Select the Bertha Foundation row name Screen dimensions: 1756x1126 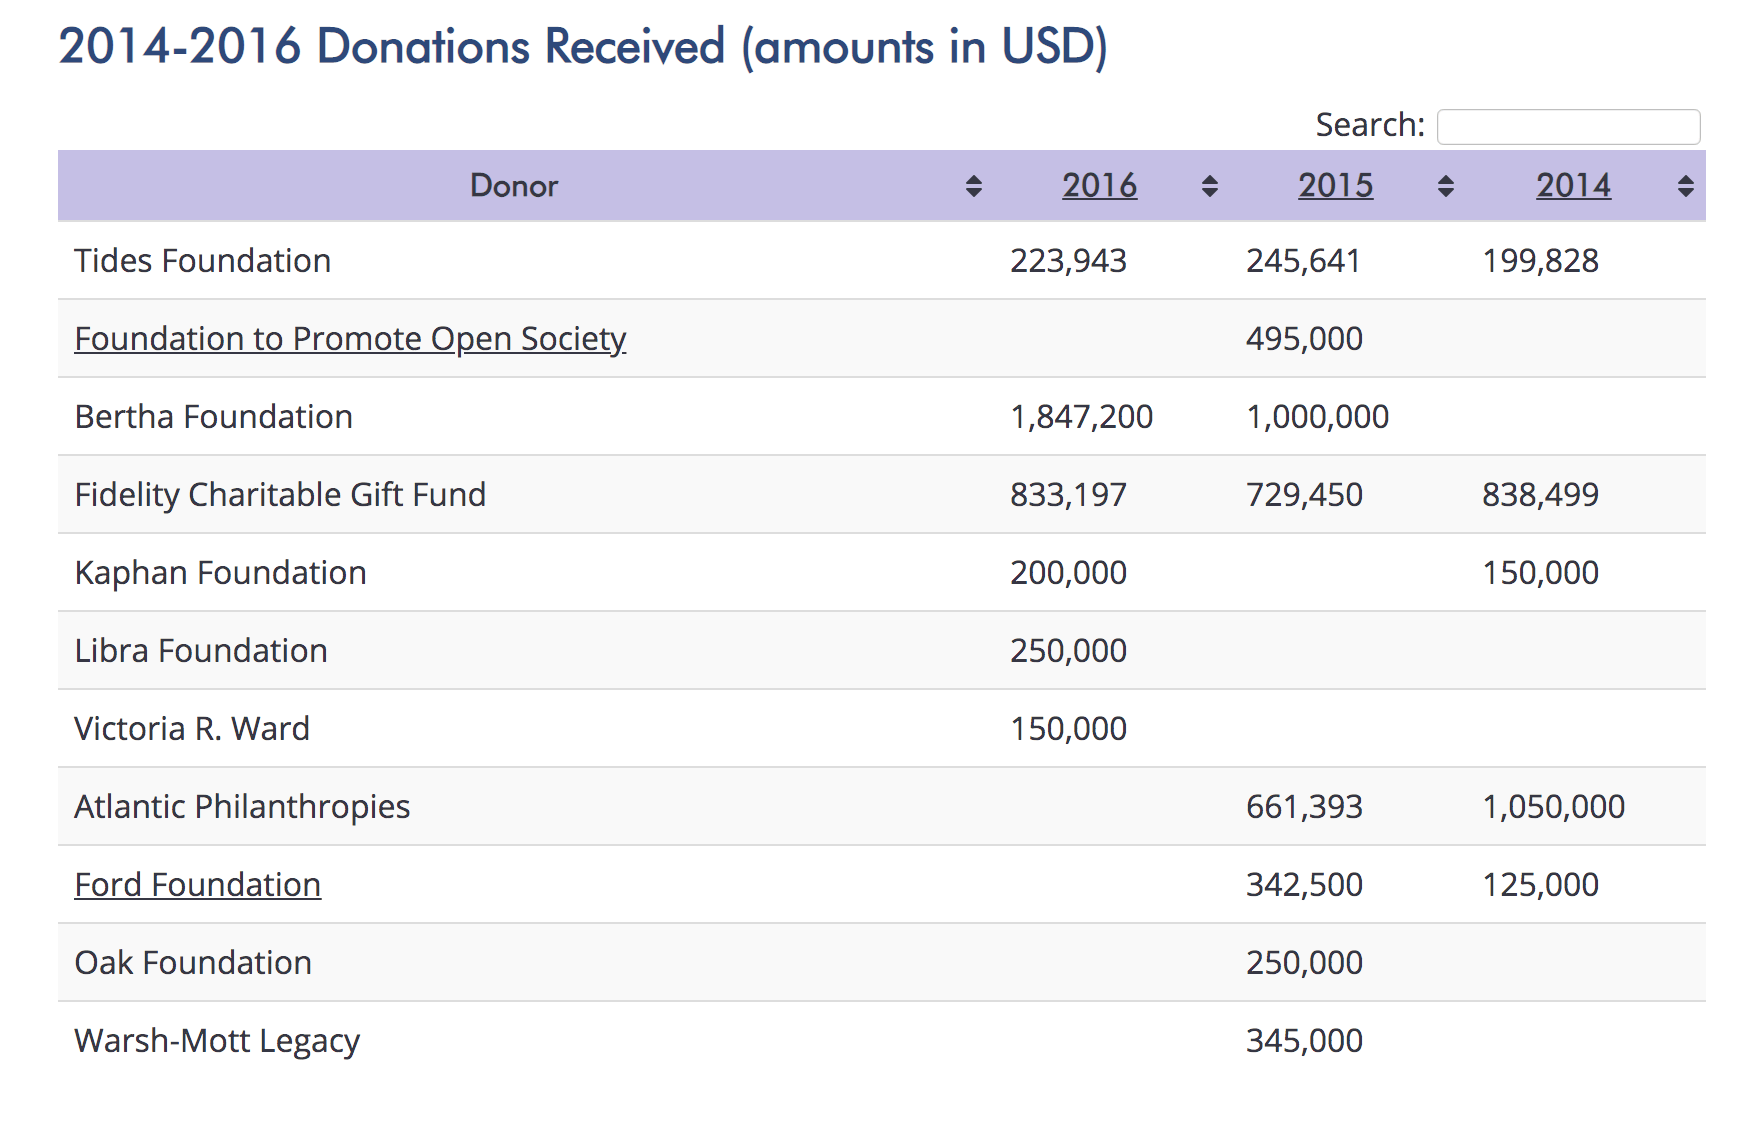pos(213,417)
